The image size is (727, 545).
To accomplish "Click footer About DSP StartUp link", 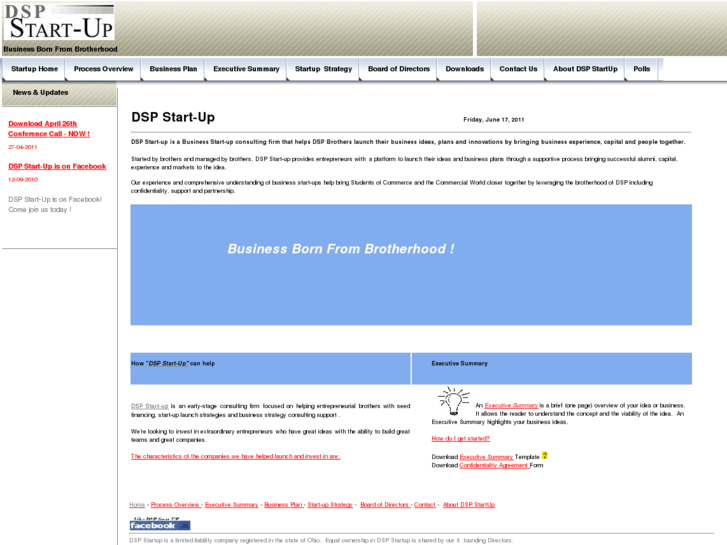I will click(469, 505).
